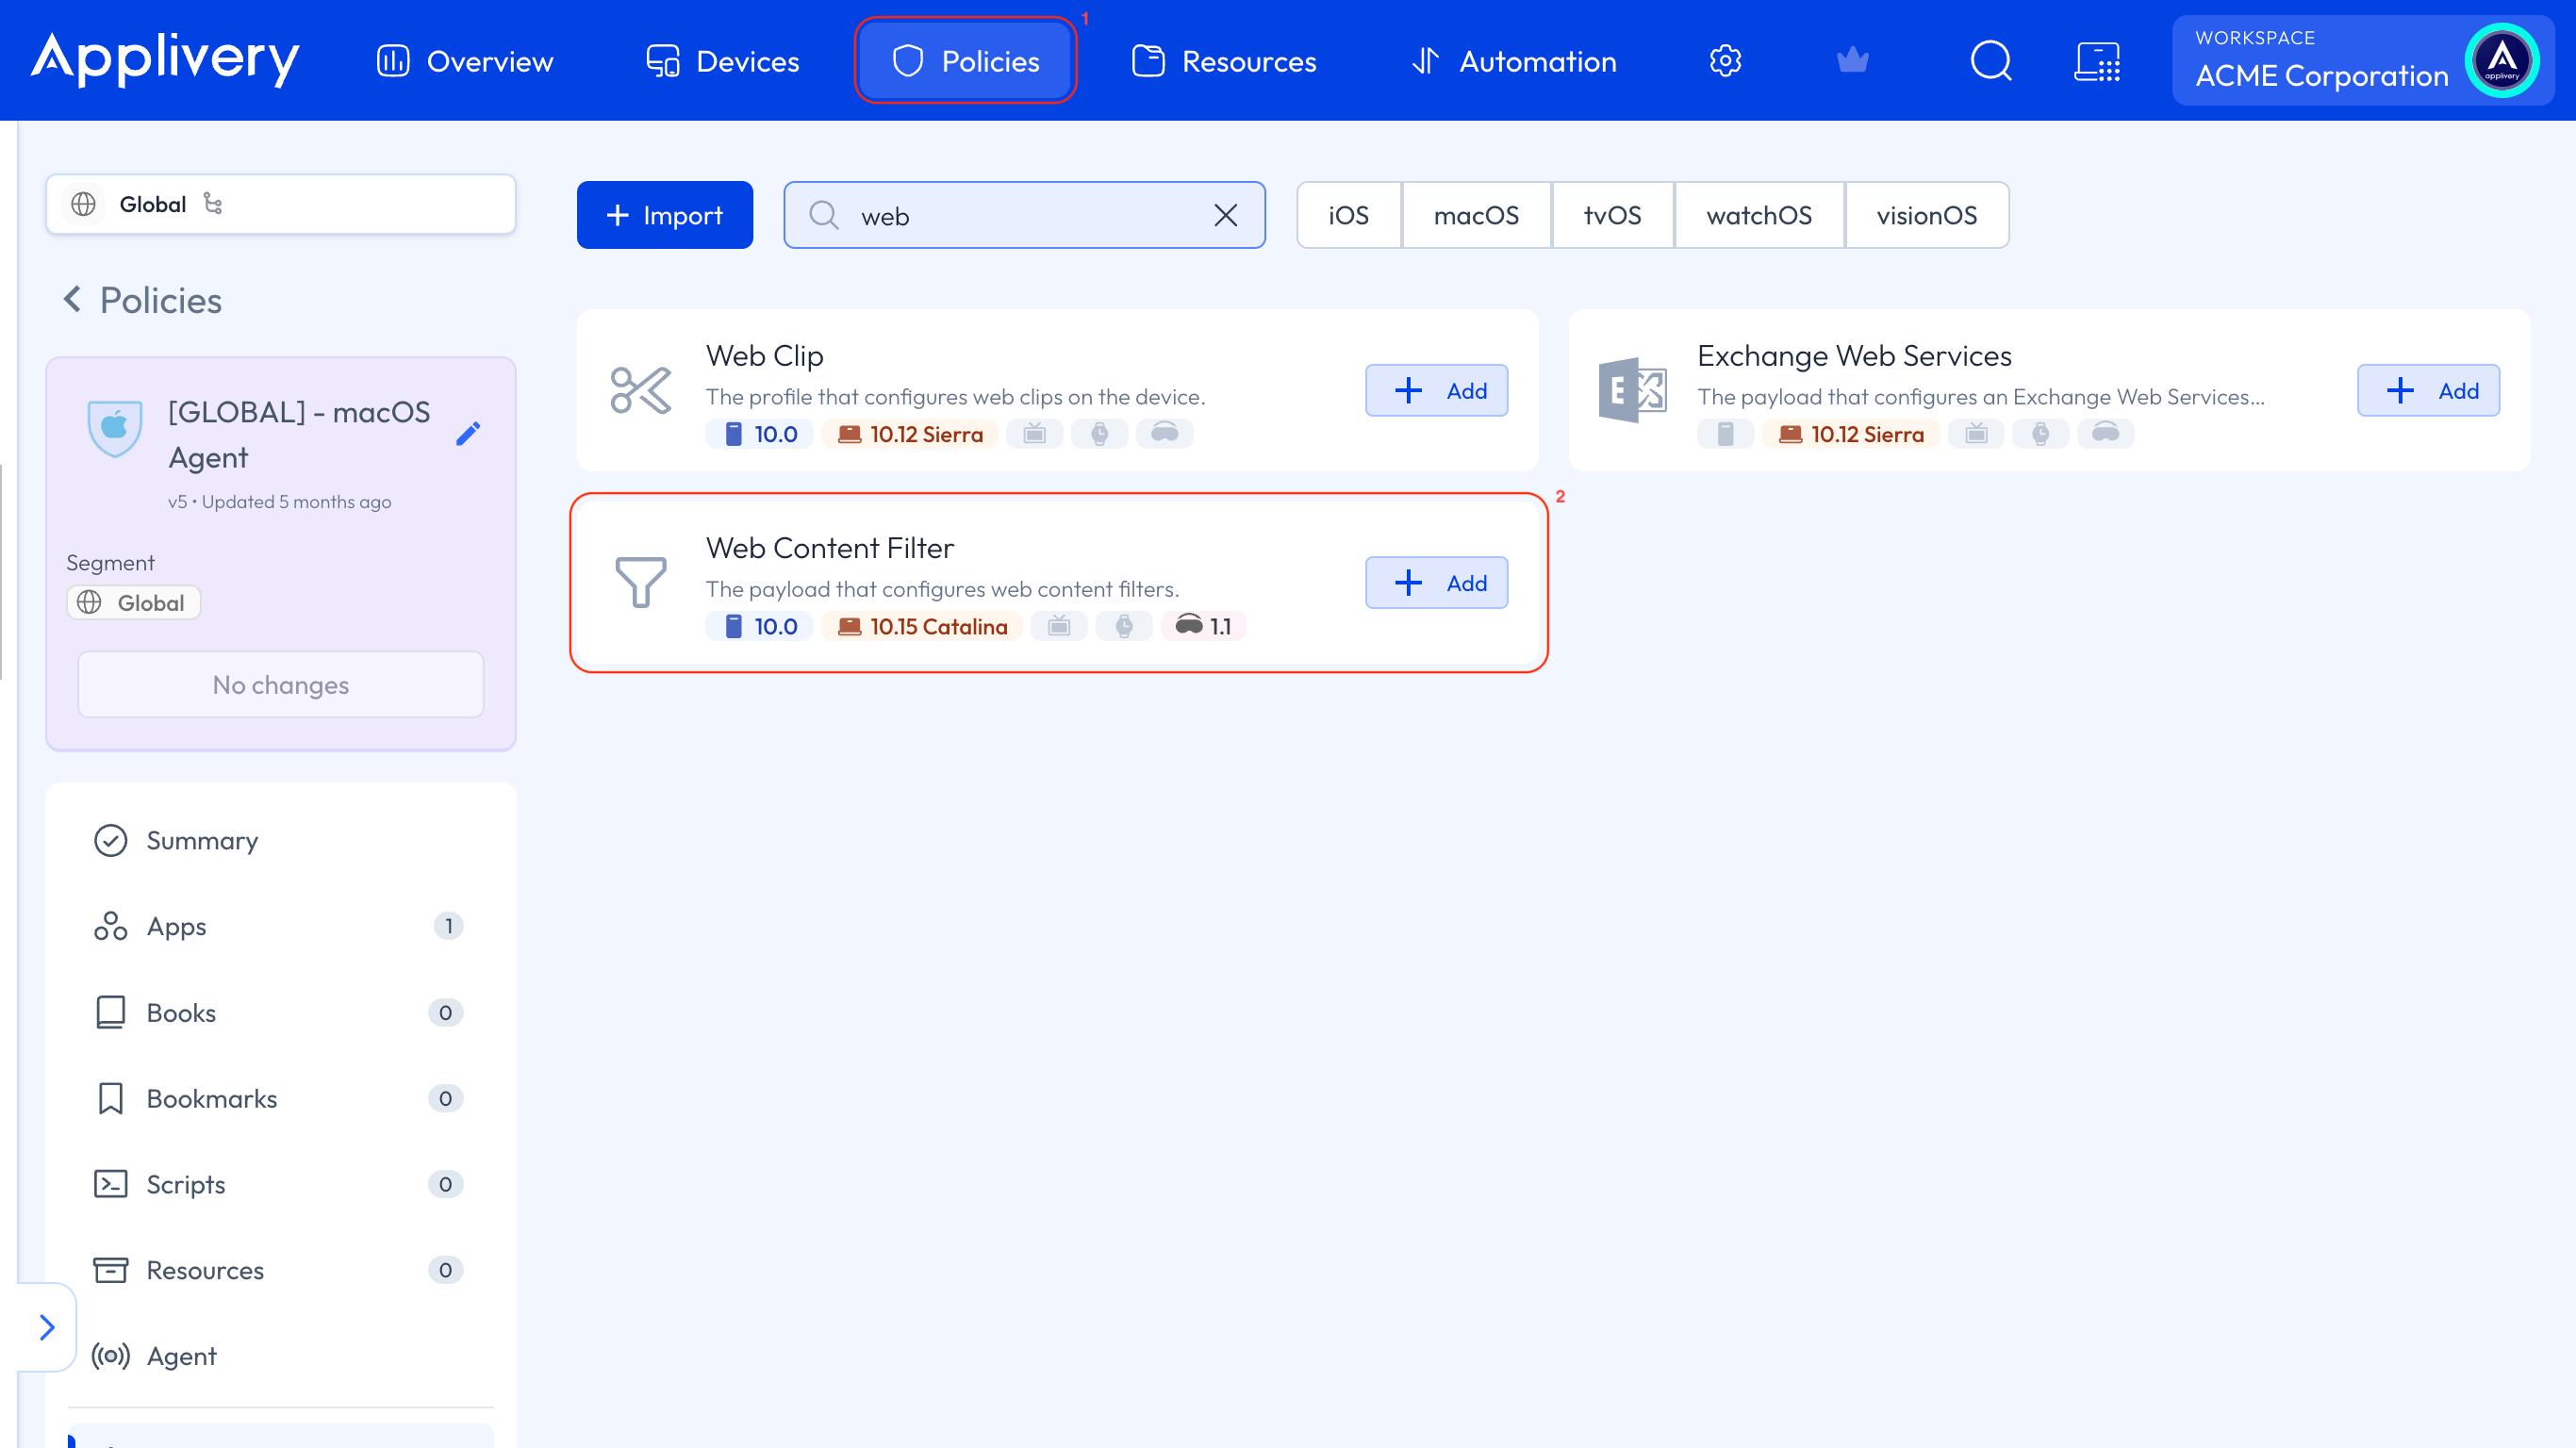The height and width of the screenshot is (1448, 2576).
Task: Filter by macOS platform
Action: click(1476, 215)
